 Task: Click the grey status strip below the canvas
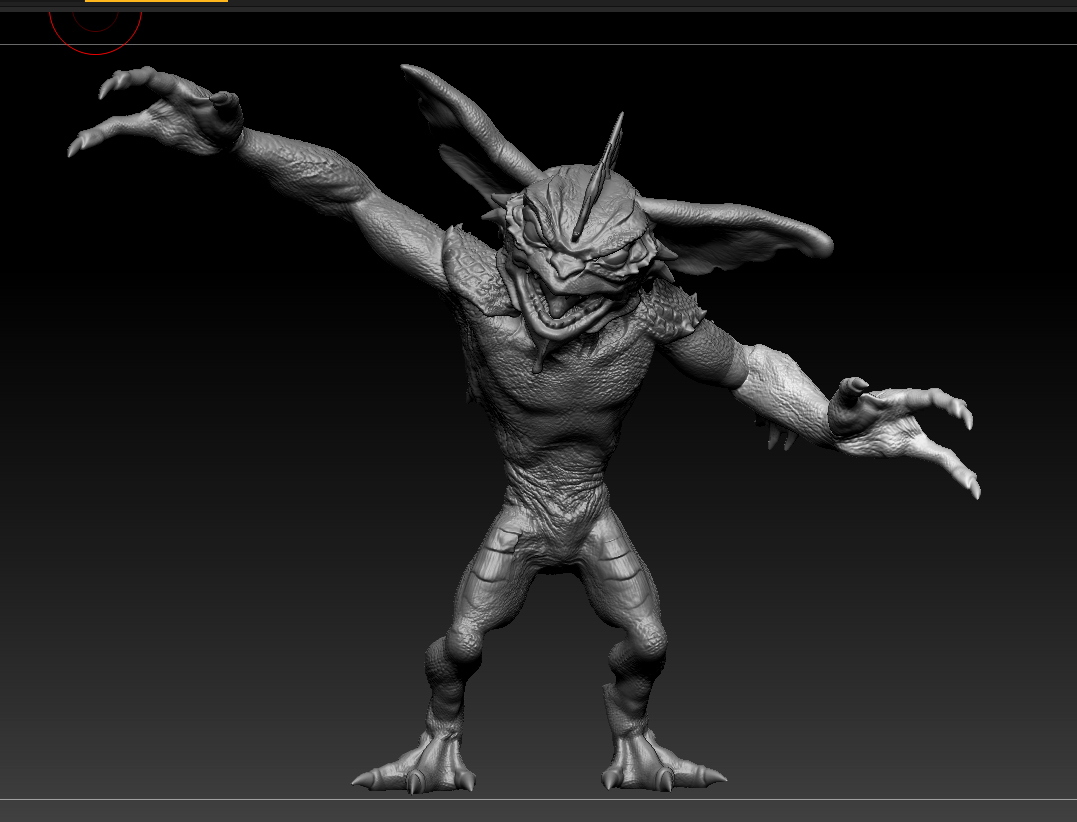click(x=538, y=810)
